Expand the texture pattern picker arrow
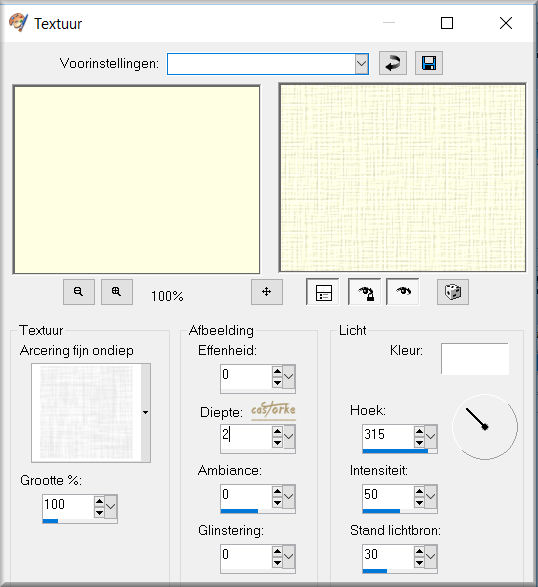538x587 pixels. tap(146, 413)
